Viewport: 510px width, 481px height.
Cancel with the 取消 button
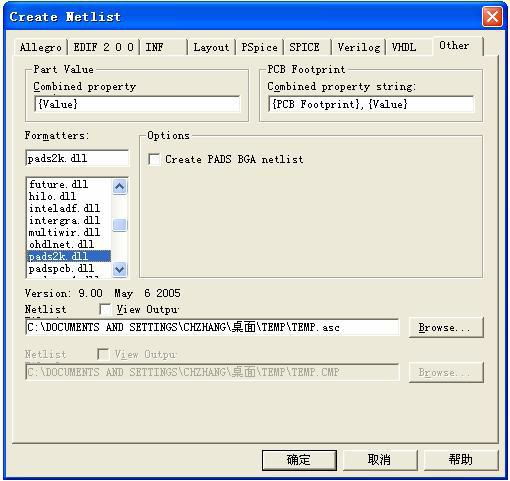380,460
